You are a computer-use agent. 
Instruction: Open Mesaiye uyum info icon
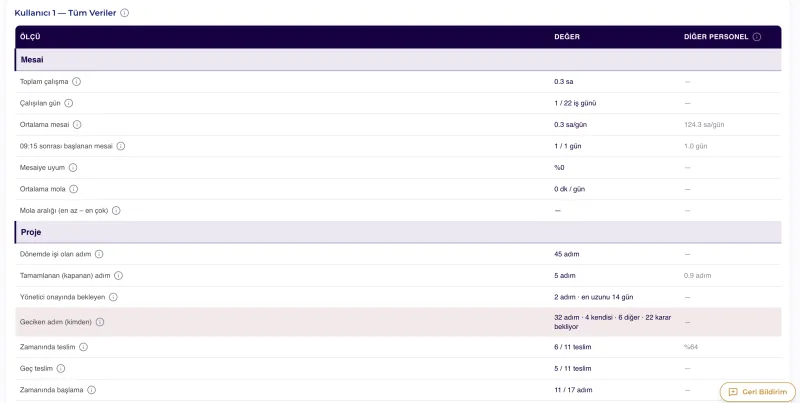coord(73,167)
